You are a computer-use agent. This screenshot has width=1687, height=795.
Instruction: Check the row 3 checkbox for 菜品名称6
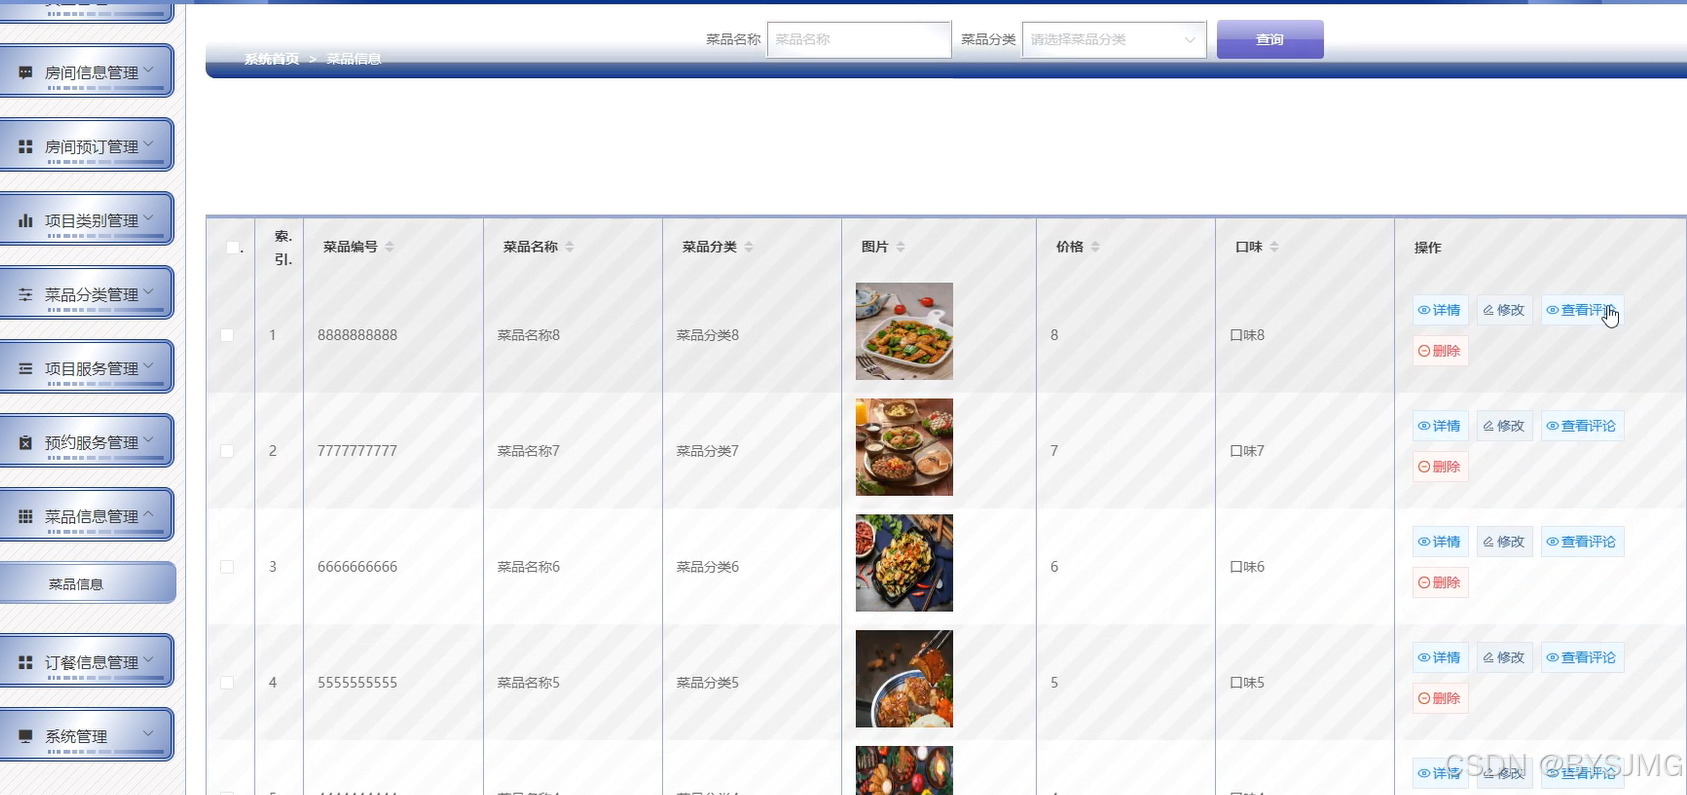tap(227, 567)
